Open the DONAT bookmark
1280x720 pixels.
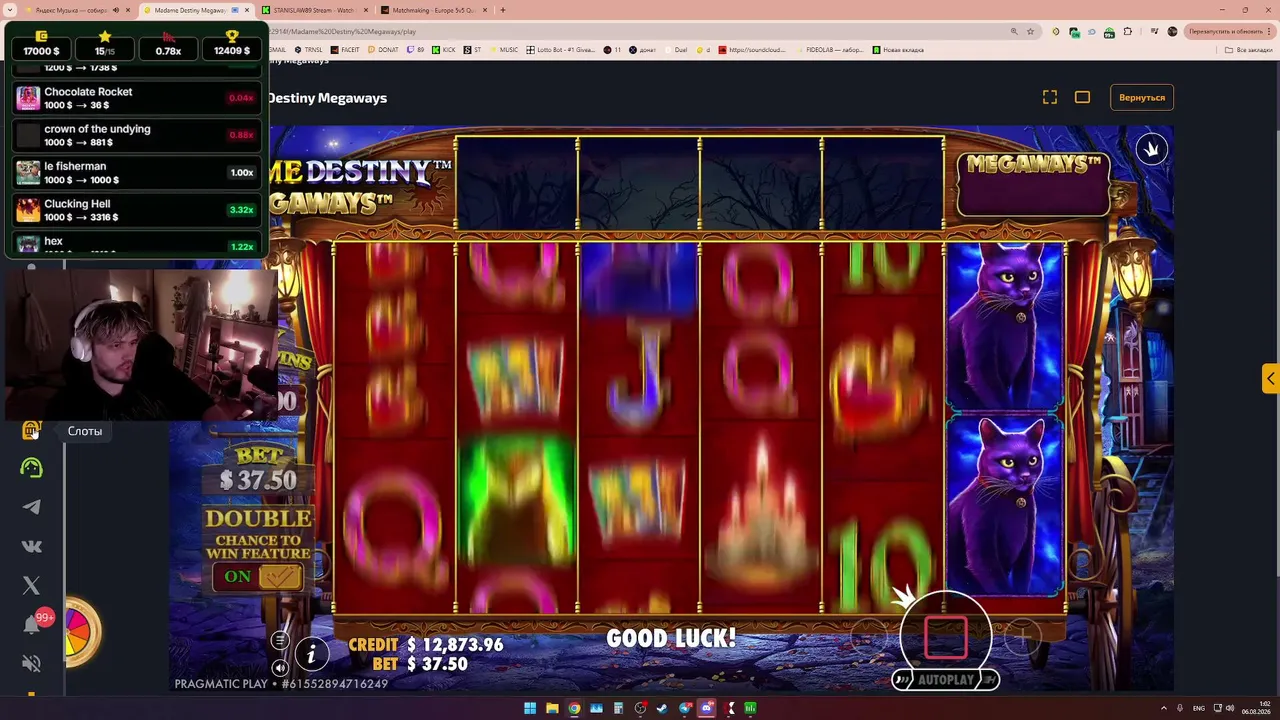tap(383, 50)
